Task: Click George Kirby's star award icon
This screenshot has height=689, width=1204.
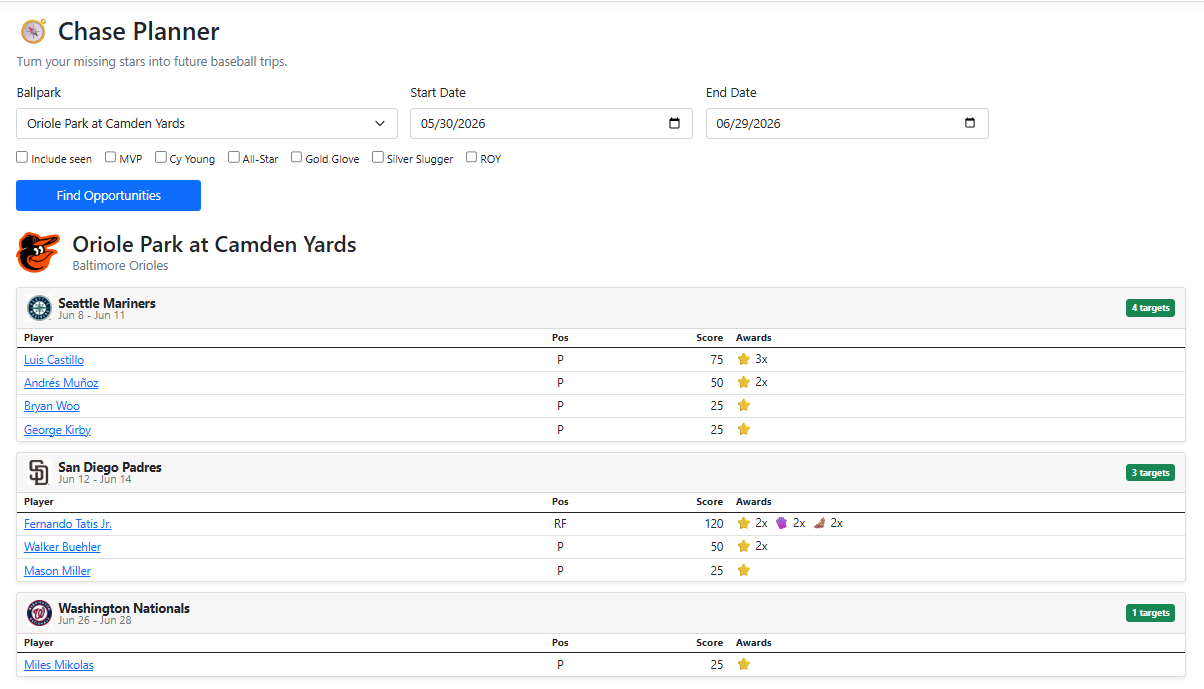Action: 743,429
